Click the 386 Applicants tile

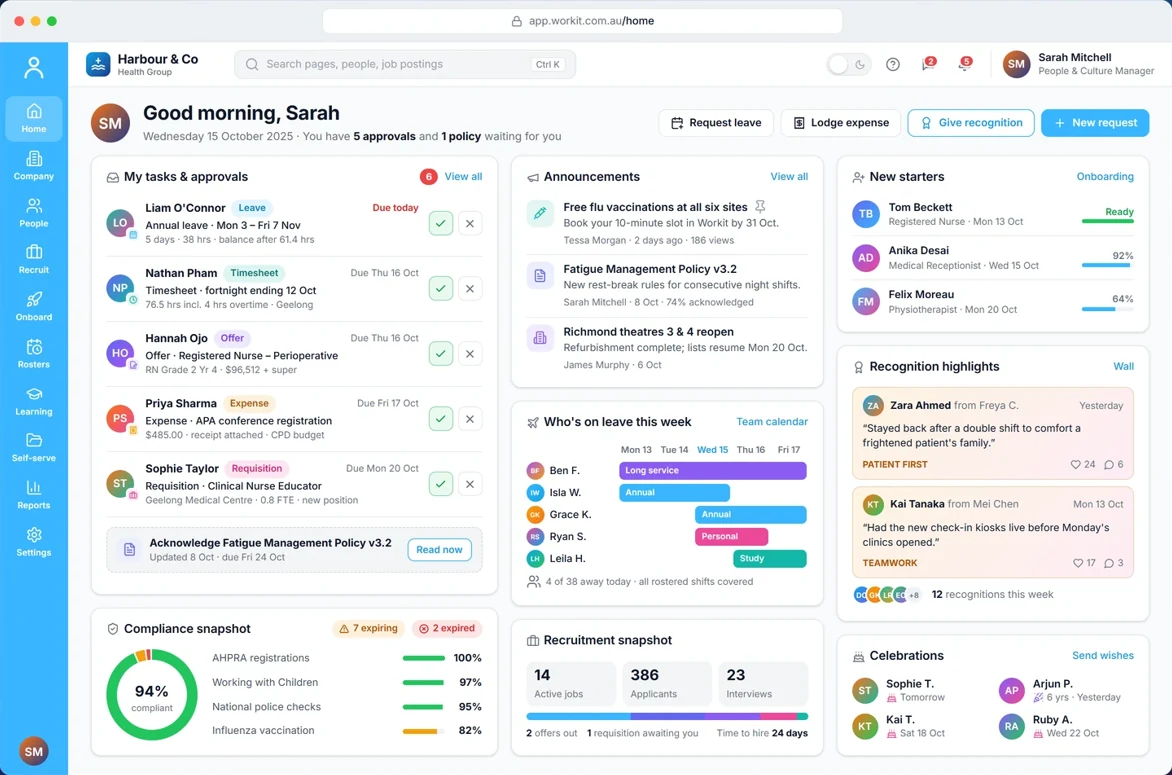[667, 684]
